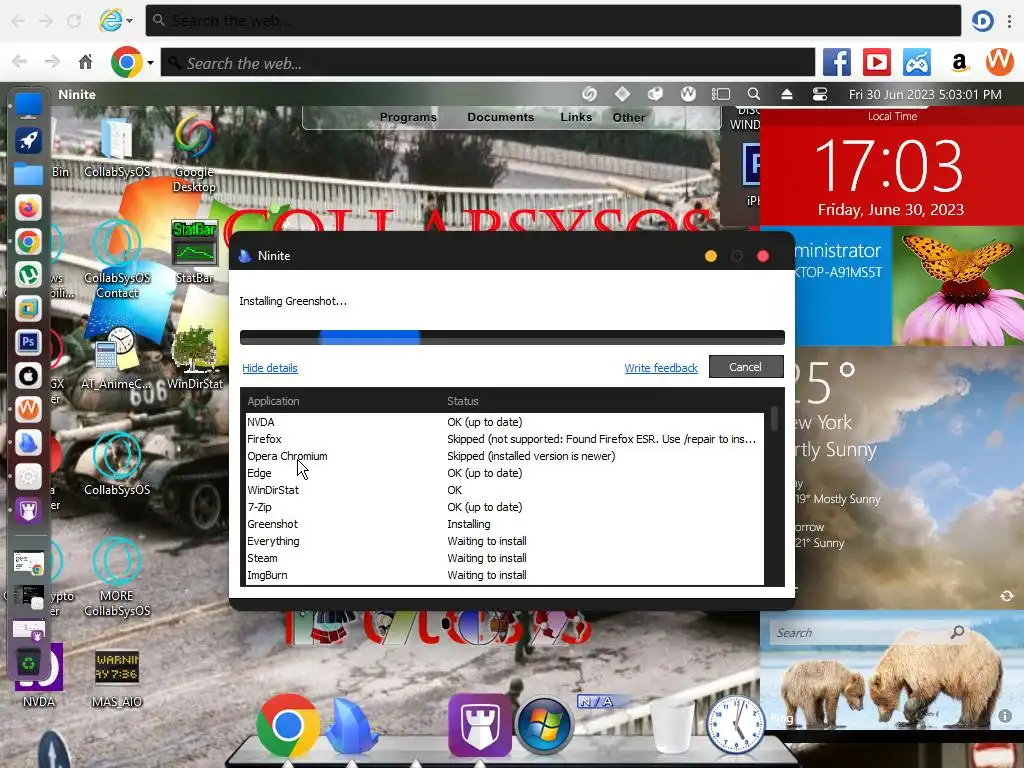This screenshot has width=1024, height=768.
Task: Open the settings gear in side dock
Action: [28, 476]
